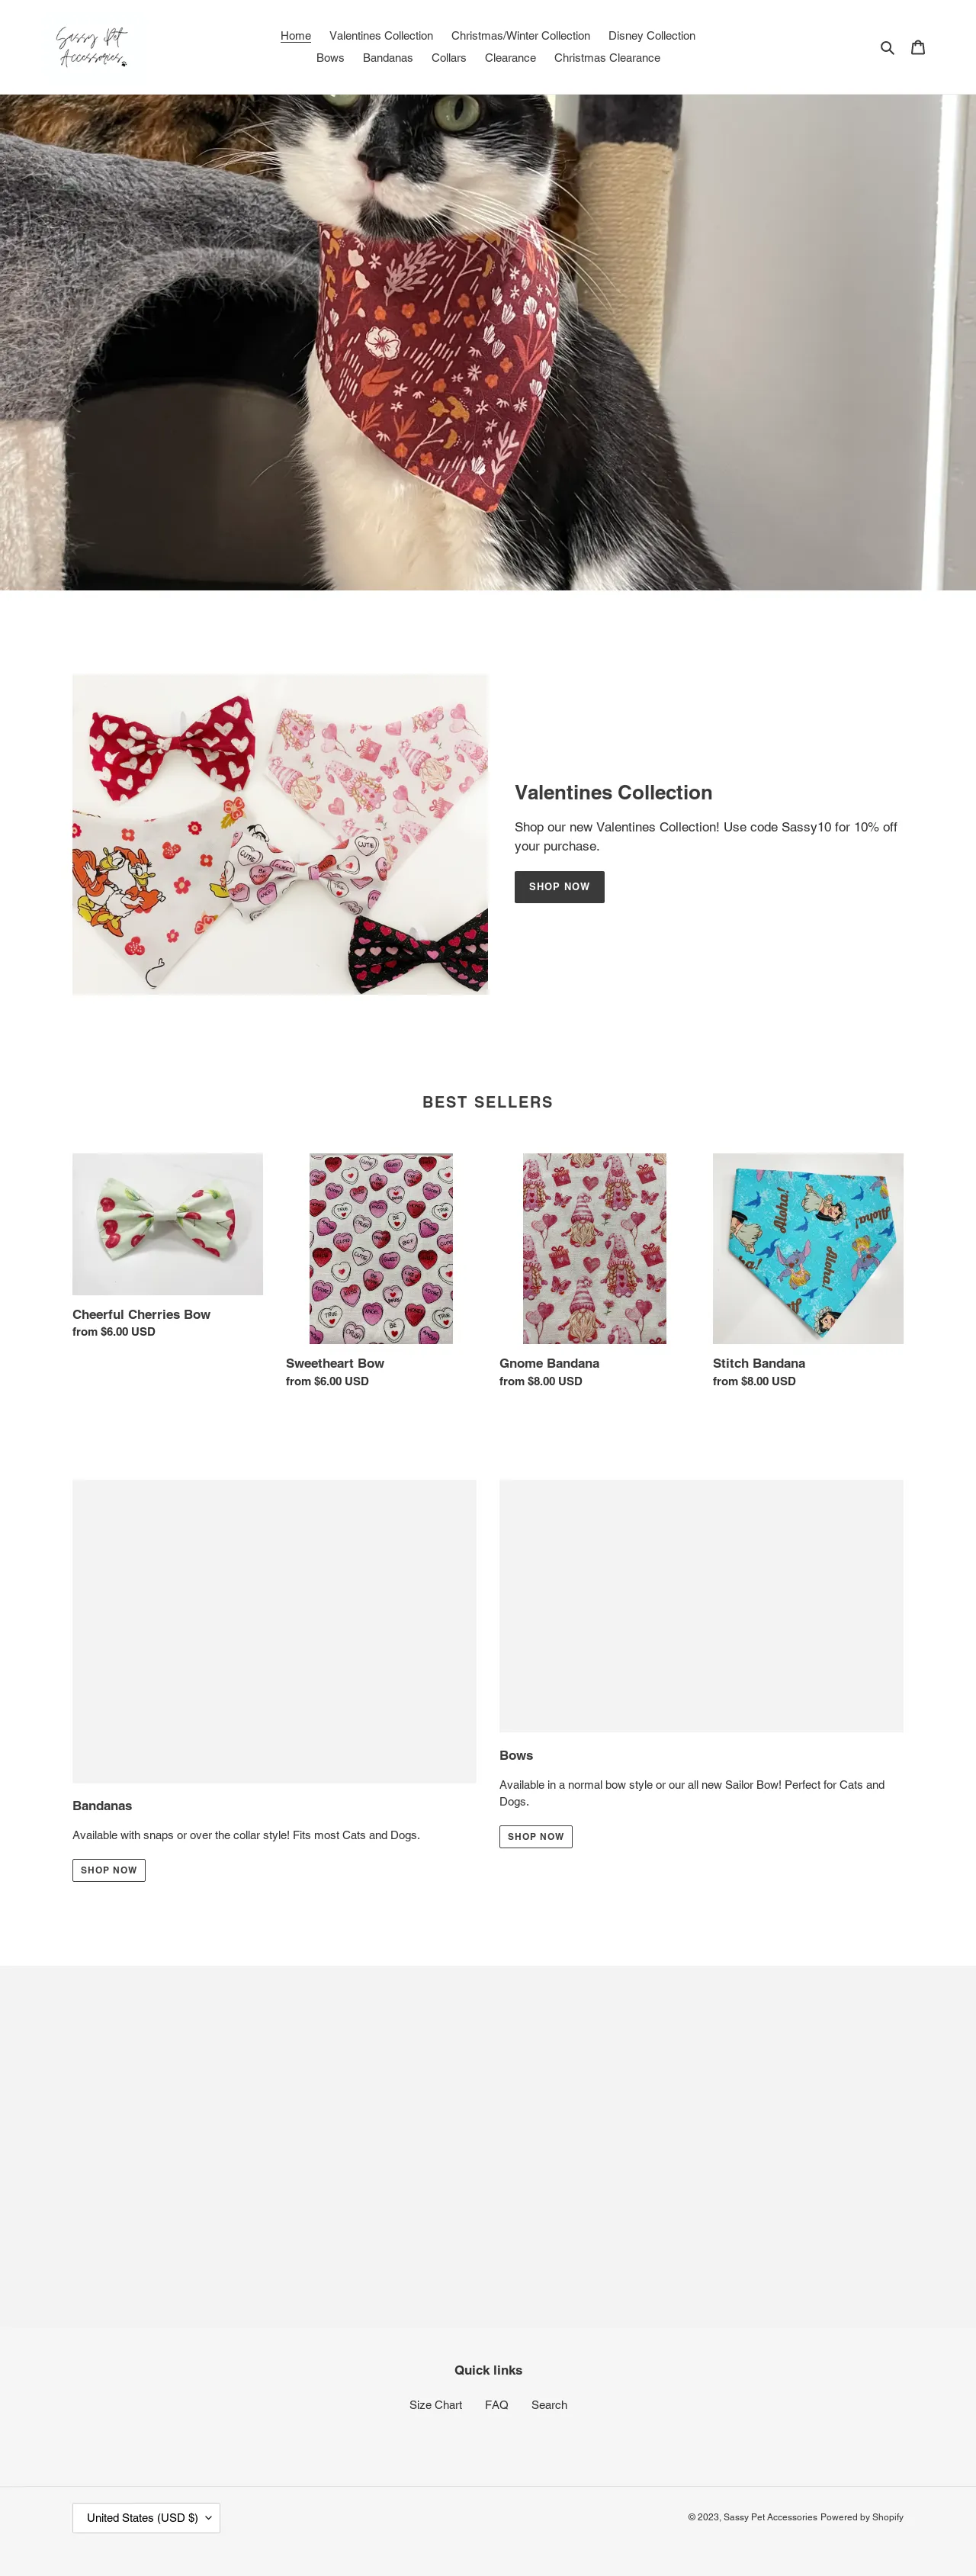Open the search magnifier icon

[x=886, y=47]
